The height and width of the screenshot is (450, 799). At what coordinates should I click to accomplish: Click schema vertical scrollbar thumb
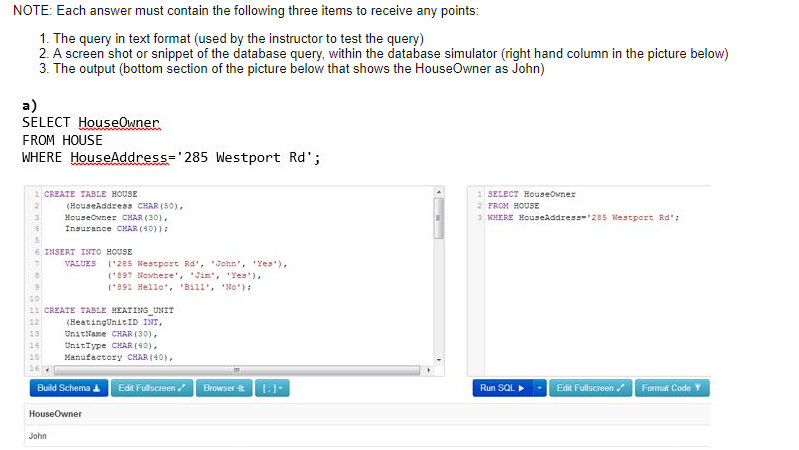click(439, 218)
